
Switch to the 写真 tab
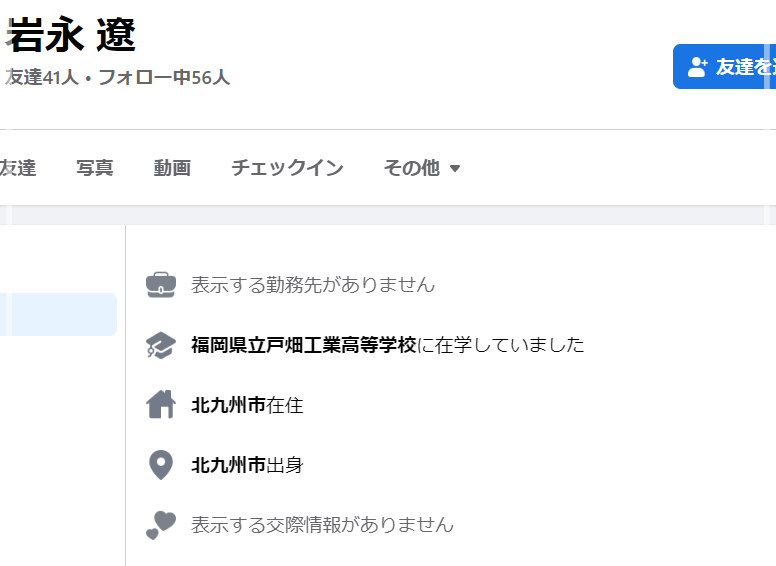95,168
